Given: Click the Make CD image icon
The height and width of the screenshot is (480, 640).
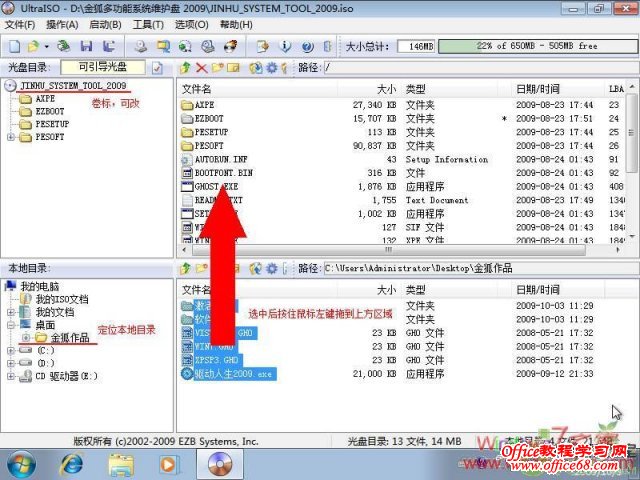Looking at the screenshot, I should click(x=141, y=46).
